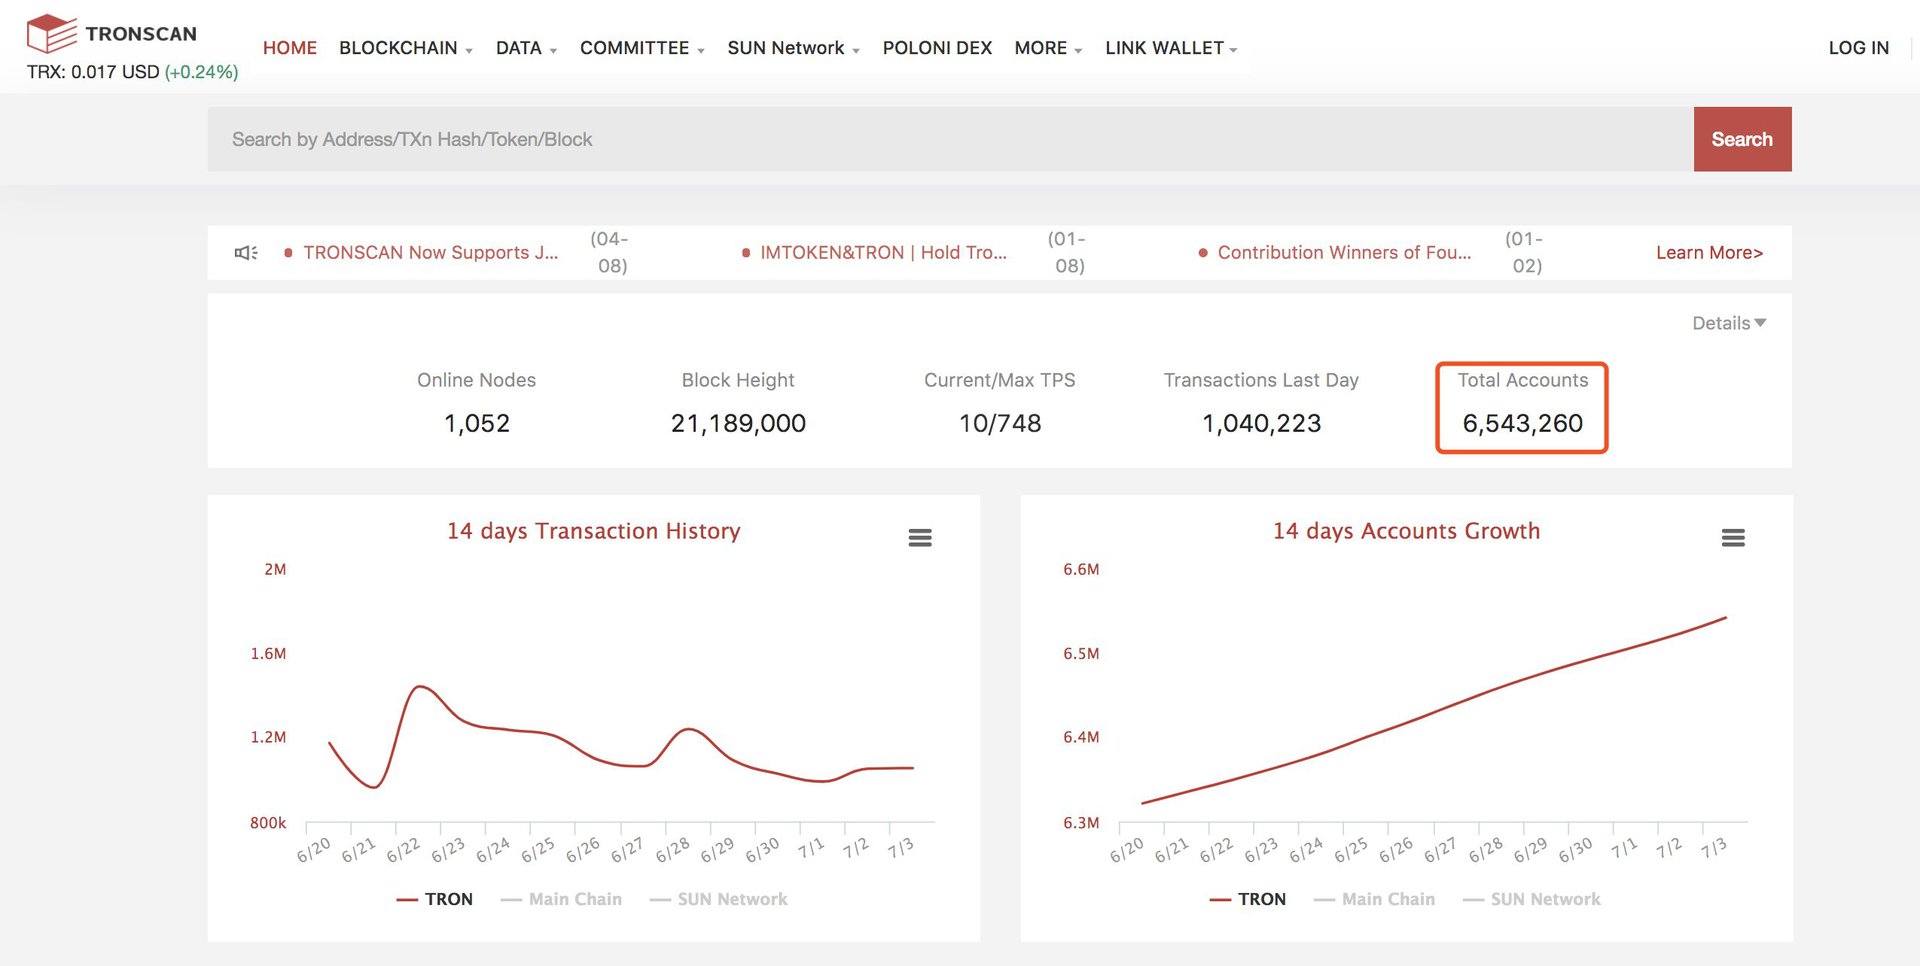Expand the COMMITTEE dropdown menu
Viewport: 1920px width, 966px height.
[642, 48]
